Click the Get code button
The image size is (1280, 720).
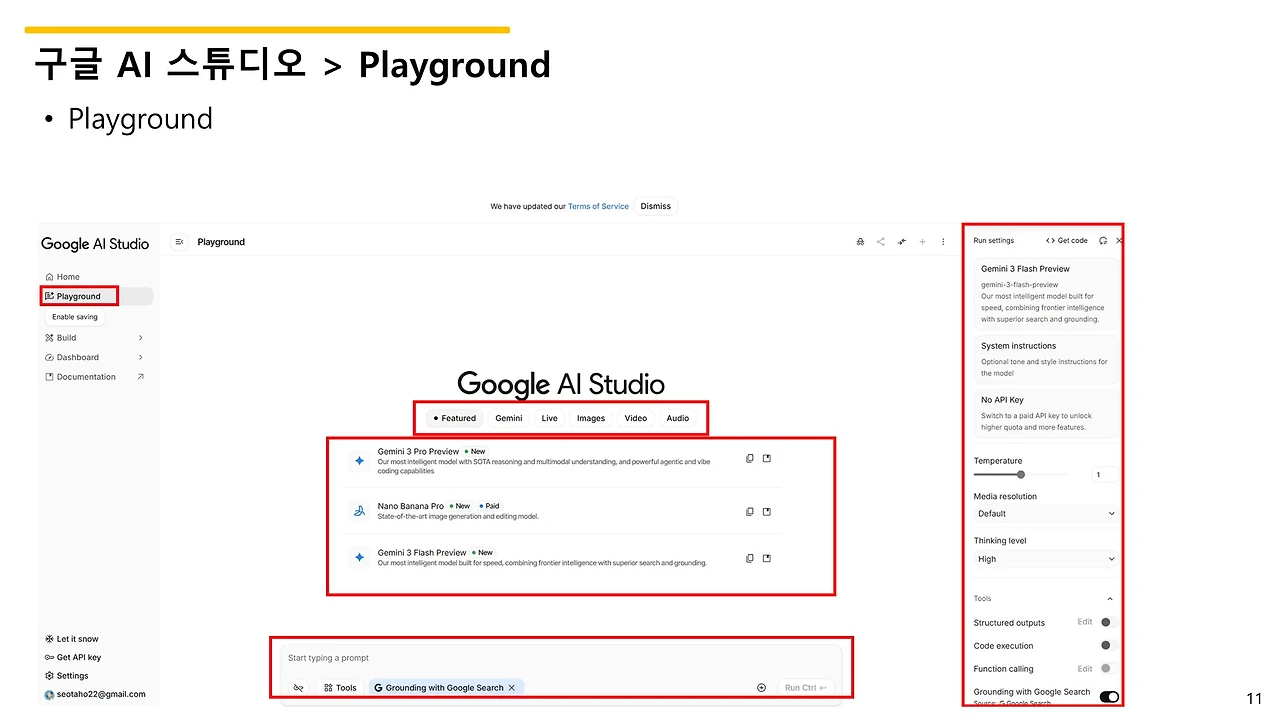1067,241
